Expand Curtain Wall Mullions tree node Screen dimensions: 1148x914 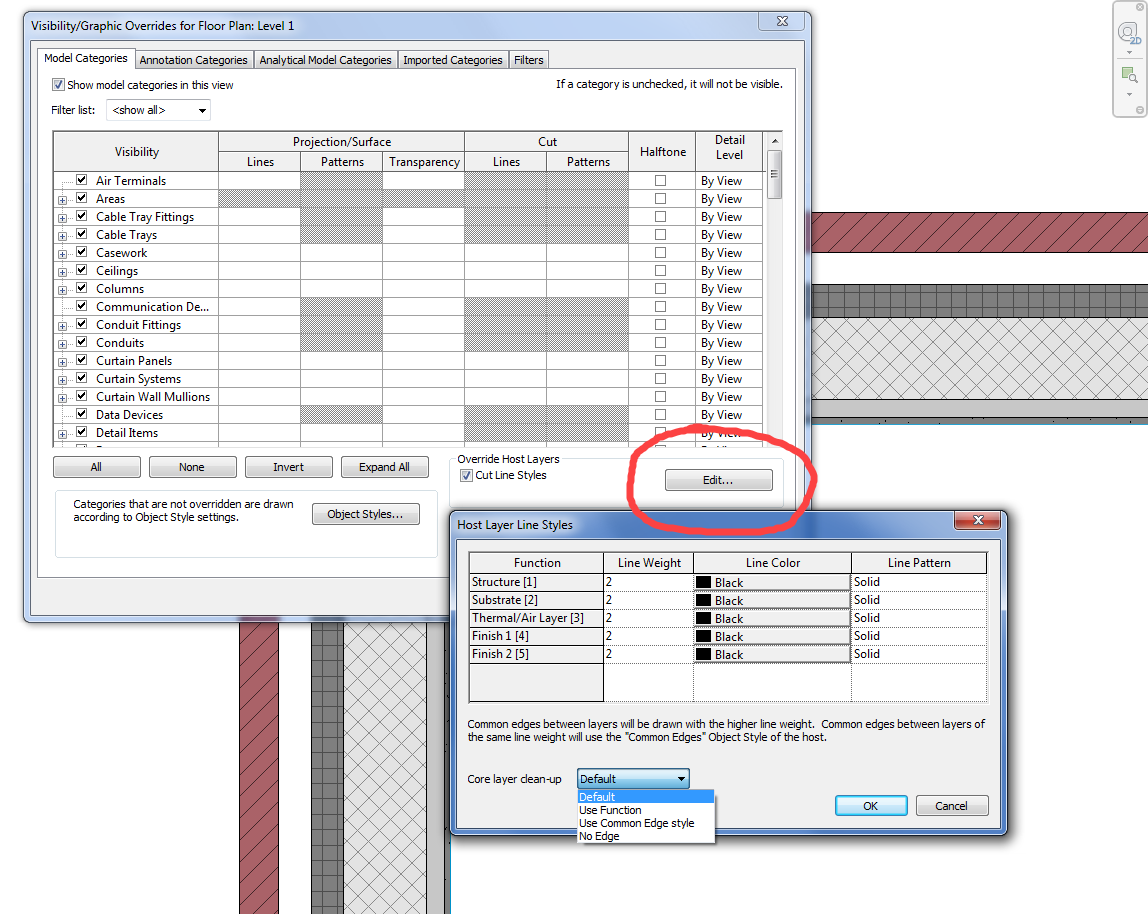[62, 398]
